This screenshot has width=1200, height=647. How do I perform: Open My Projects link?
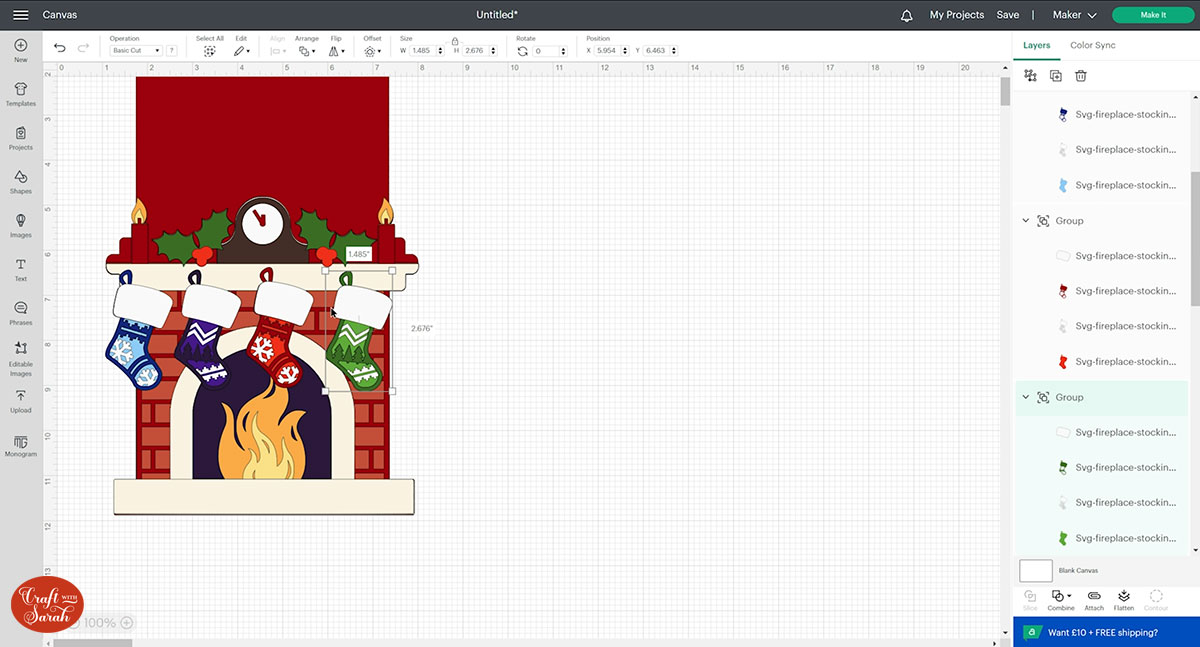point(956,15)
